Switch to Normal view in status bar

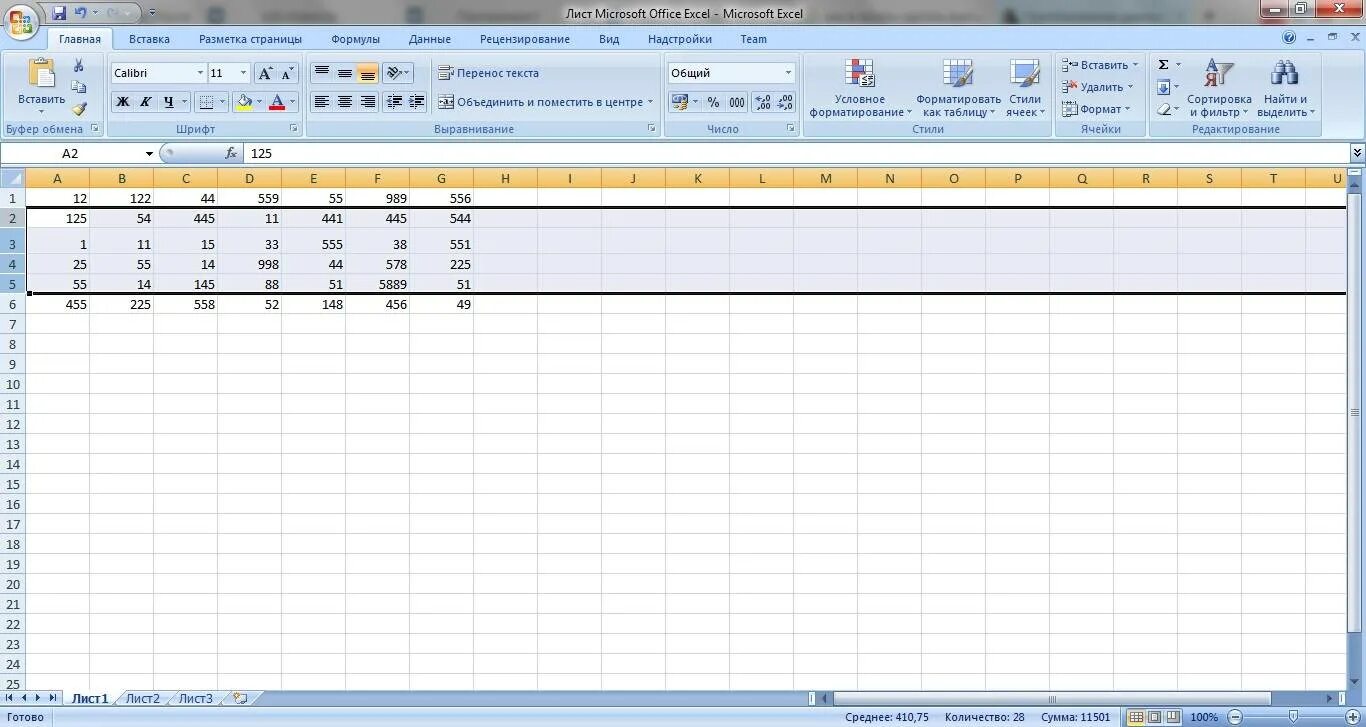pos(1136,717)
